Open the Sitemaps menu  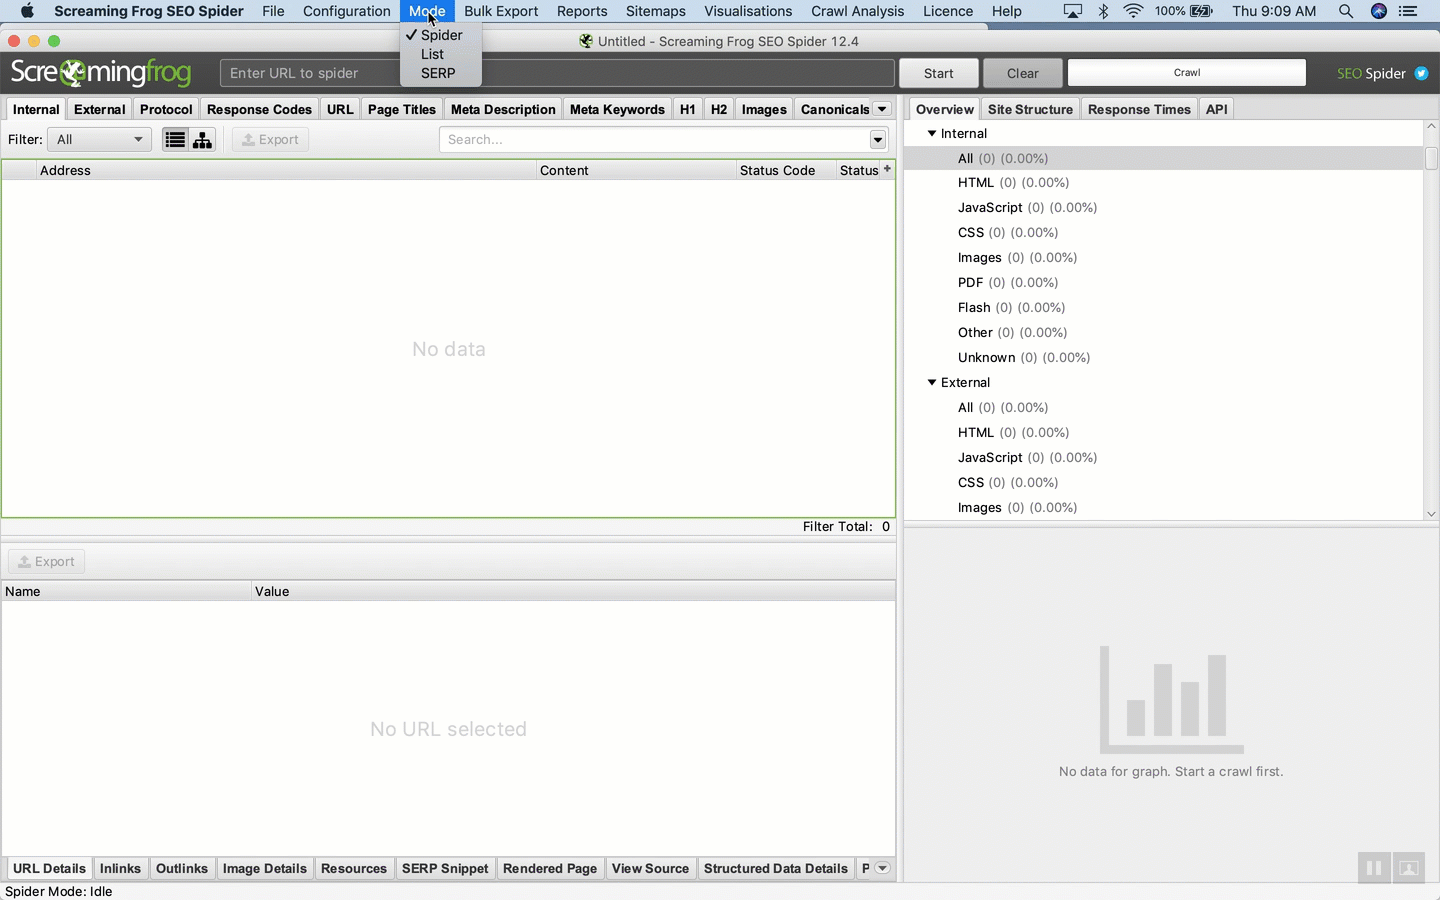tap(656, 11)
